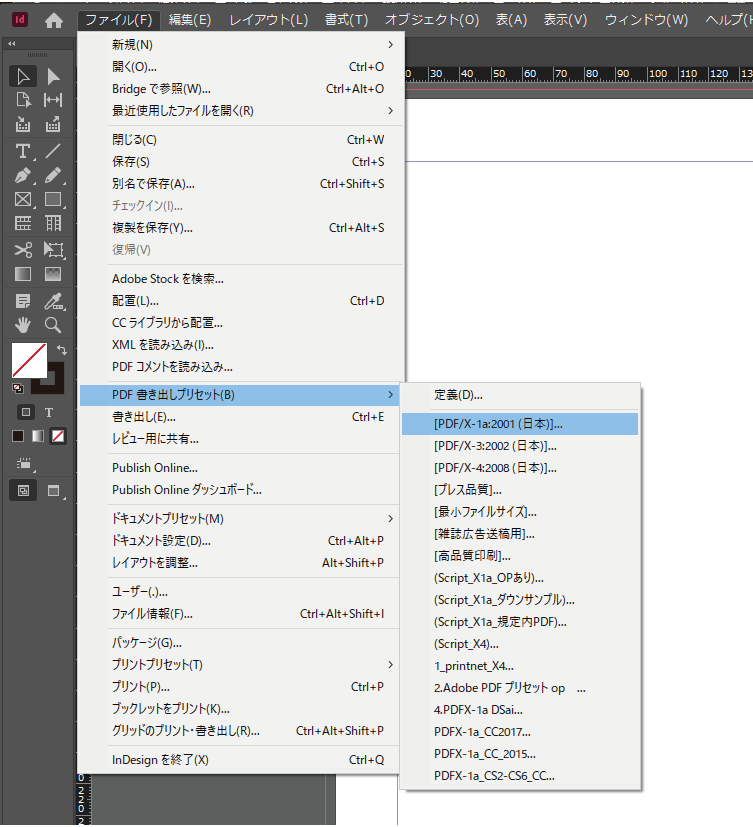The height and width of the screenshot is (827, 753).
Task: Open the 表(A) menu
Action: (x=511, y=20)
